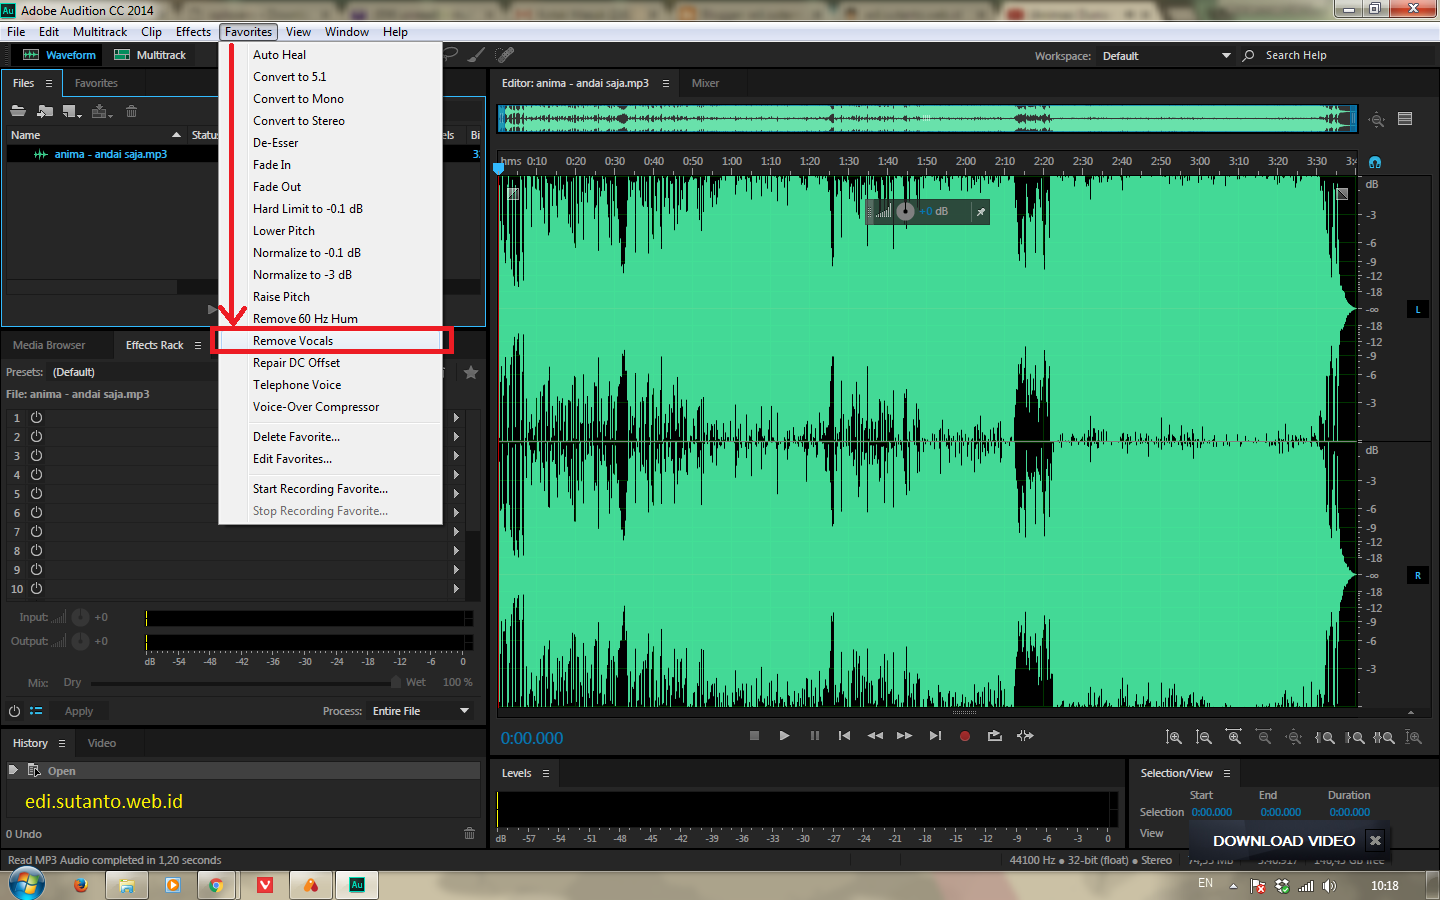Adjust the HUD volume knob
Screen dimensions: 1440x900
tap(905, 211)
